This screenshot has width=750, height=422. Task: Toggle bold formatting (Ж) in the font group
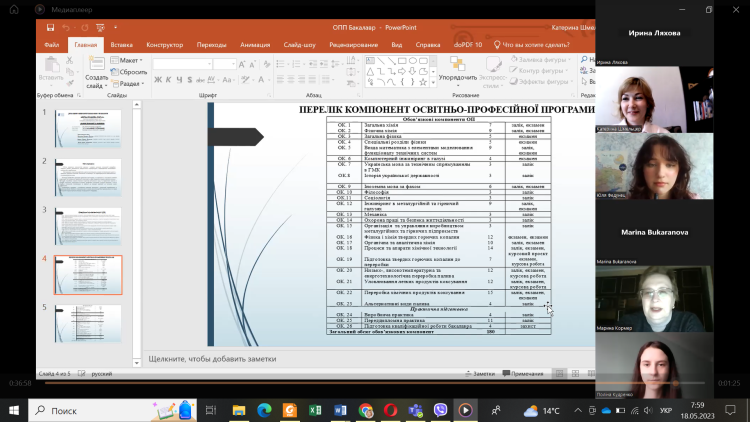pyautogui.click(x=157, y=79)
